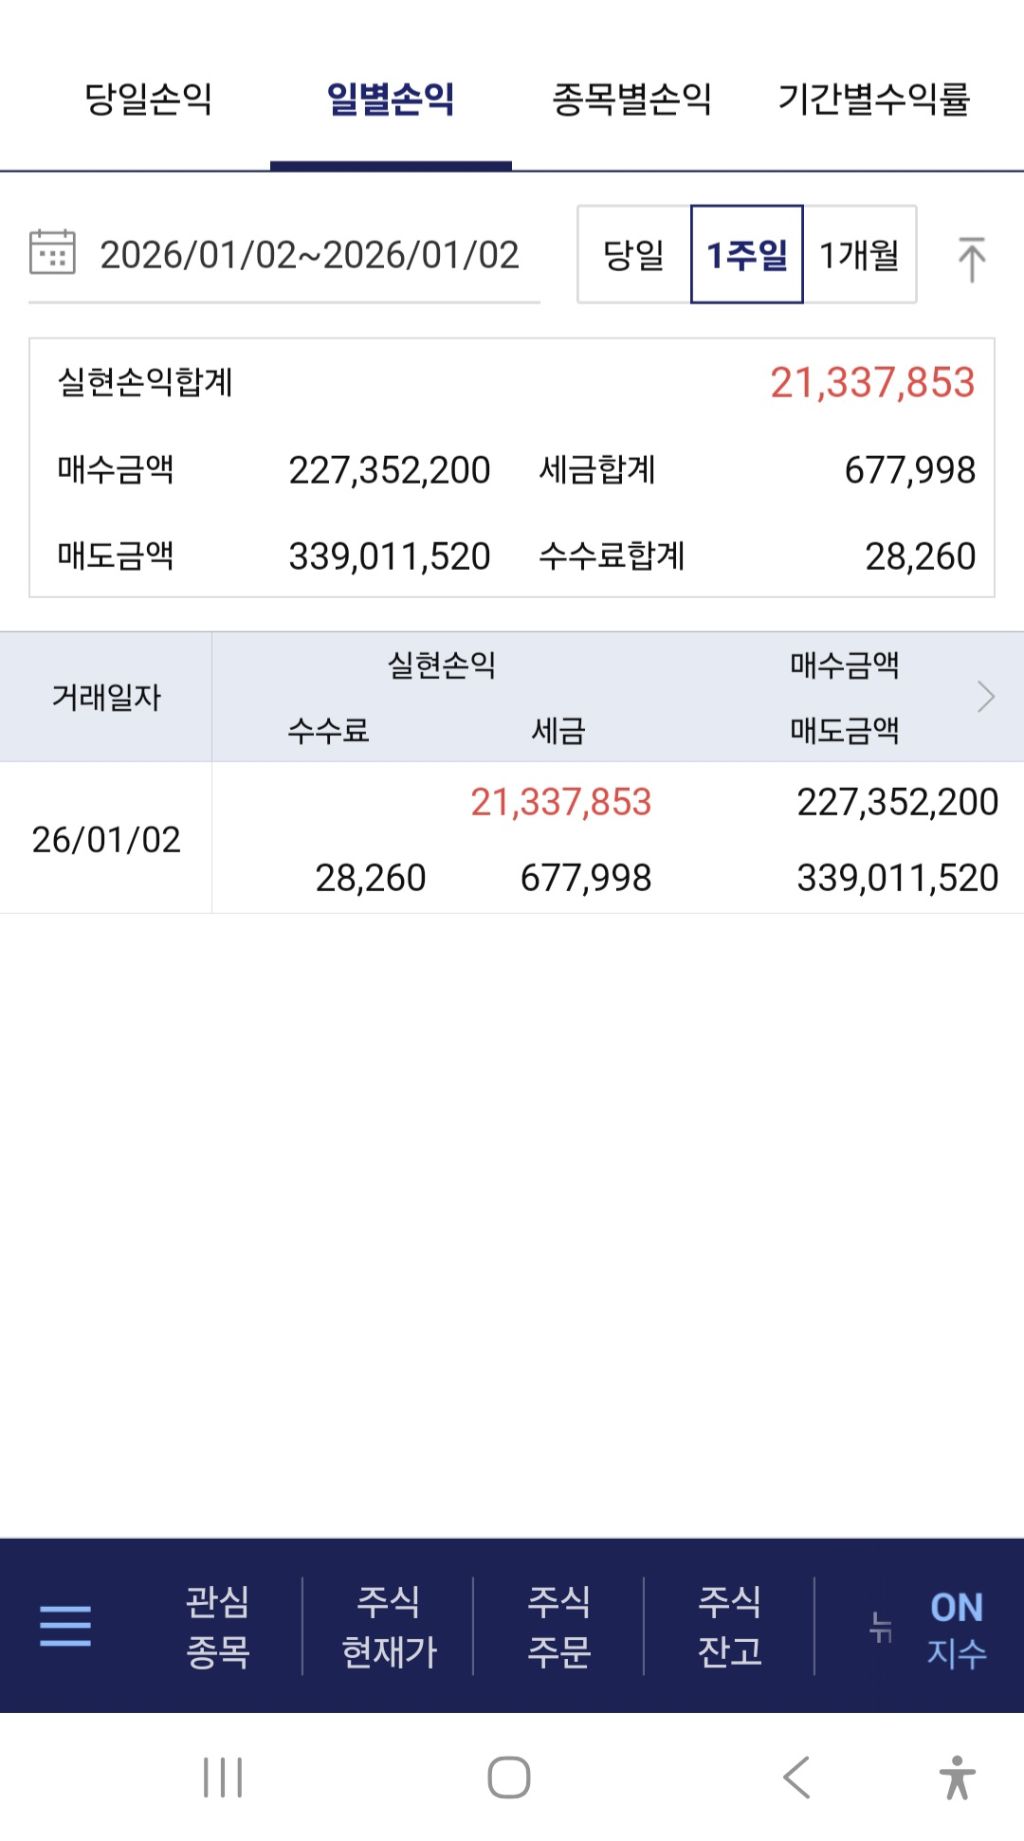This screenshot has width=1024, height=1841.
Task: Switch to the 당일손익 tab
Action: 148,99
